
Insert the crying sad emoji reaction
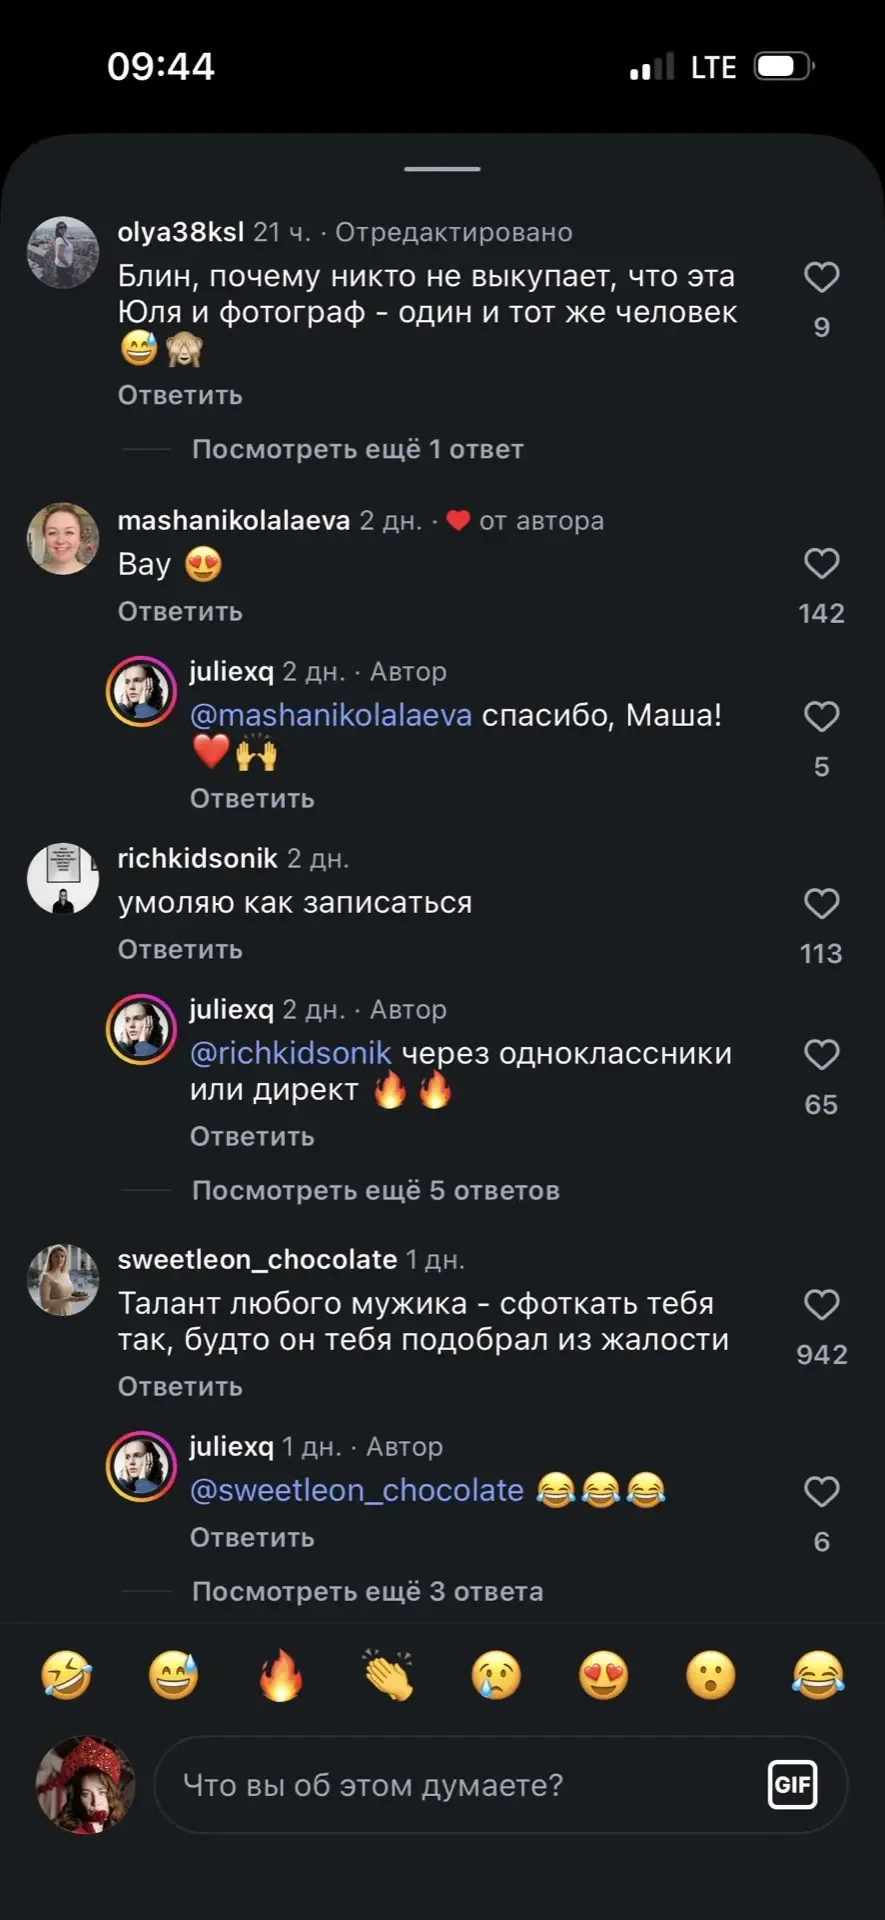coord(496,1675)
